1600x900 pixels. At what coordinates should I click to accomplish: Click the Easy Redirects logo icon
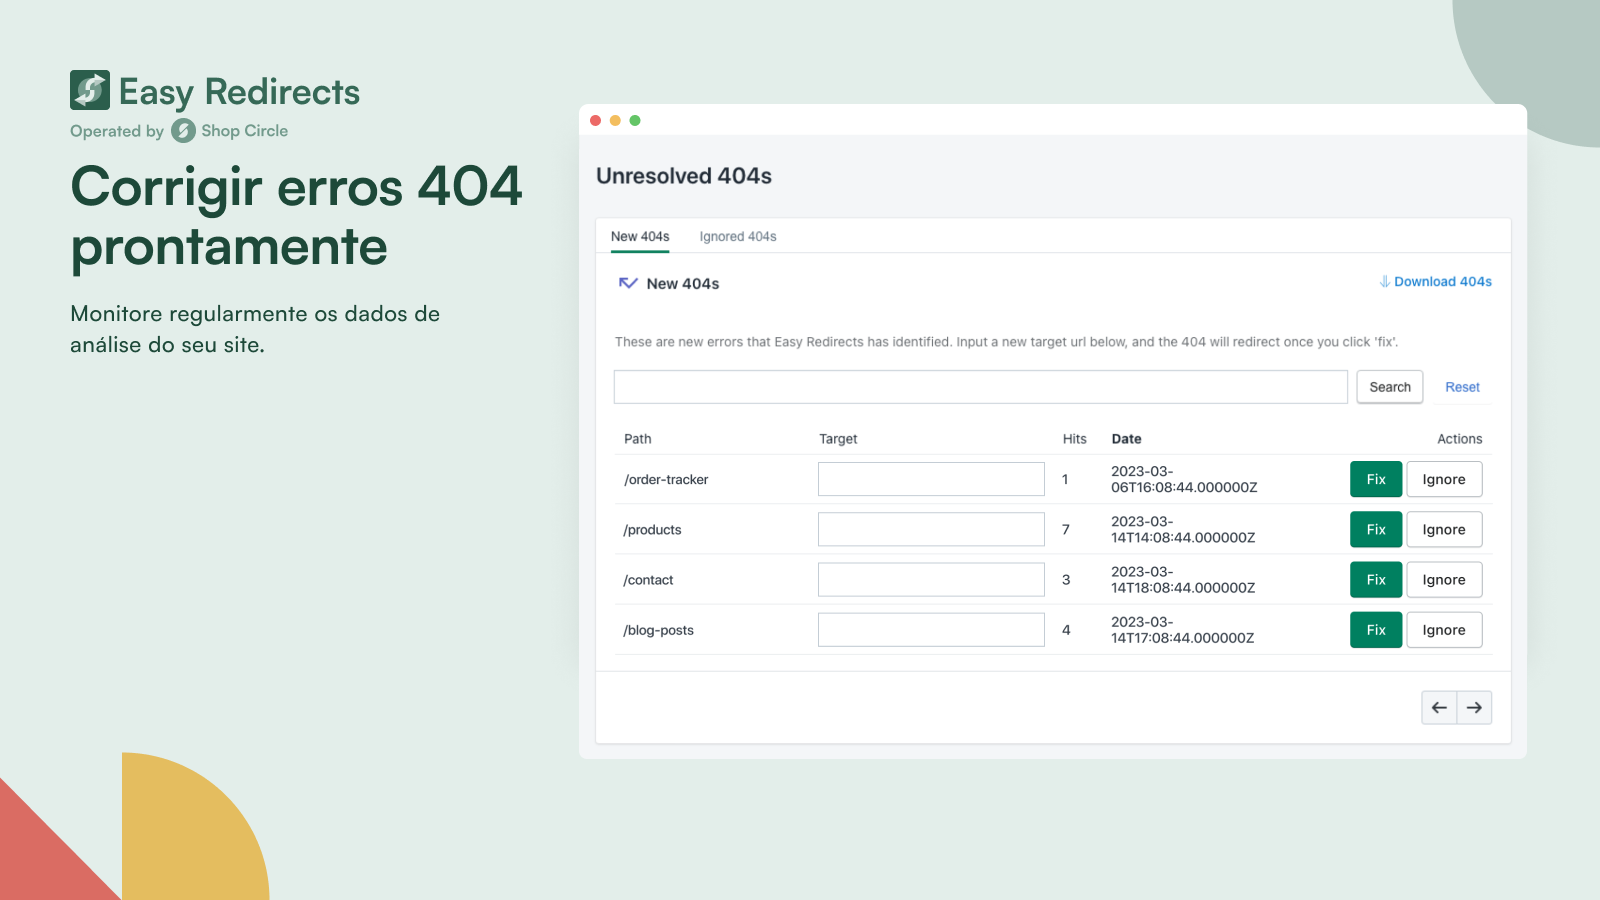[90, 90]
